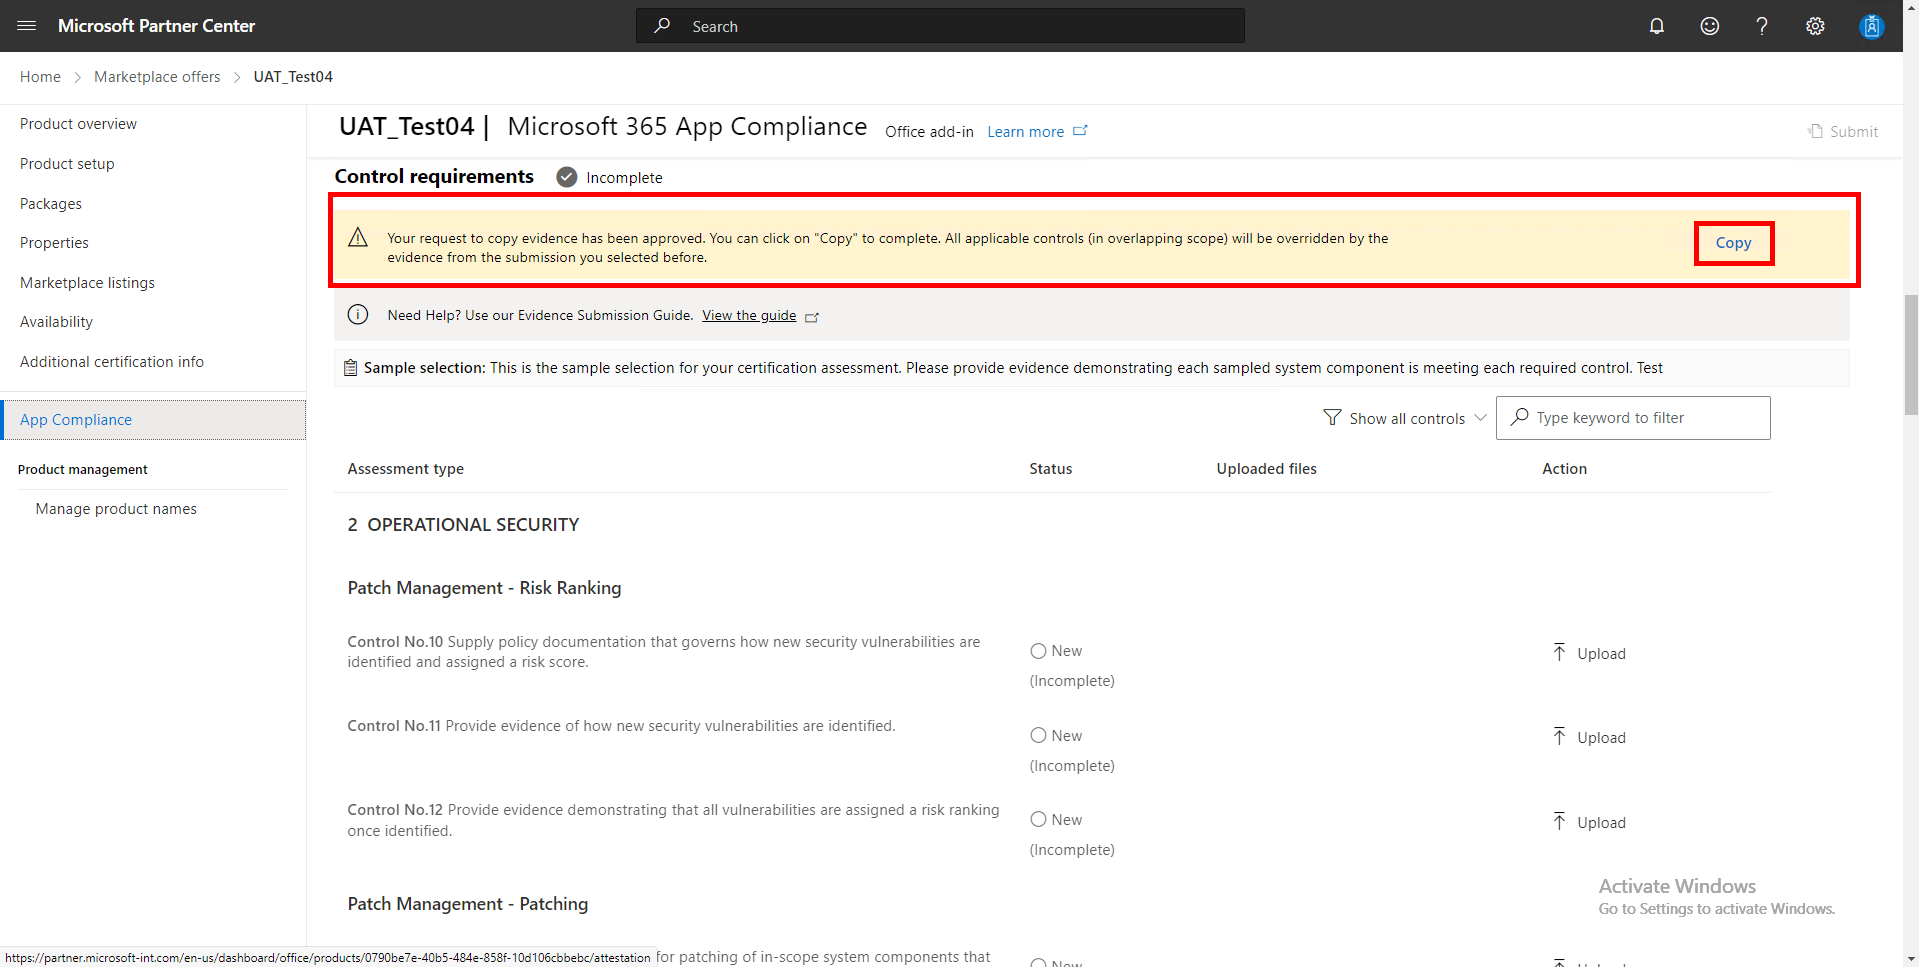Select New status circle for Control No.12
The image size is (1919, 967).
tap(1038, 819)
